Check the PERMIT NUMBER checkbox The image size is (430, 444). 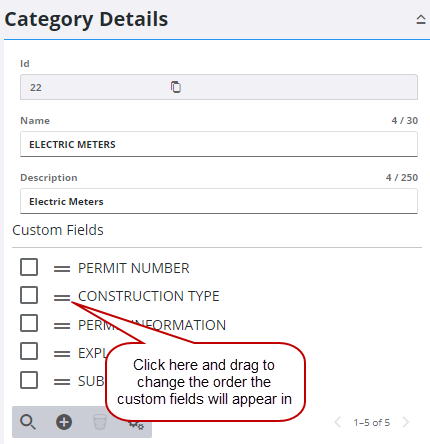[x=29, y=267]
